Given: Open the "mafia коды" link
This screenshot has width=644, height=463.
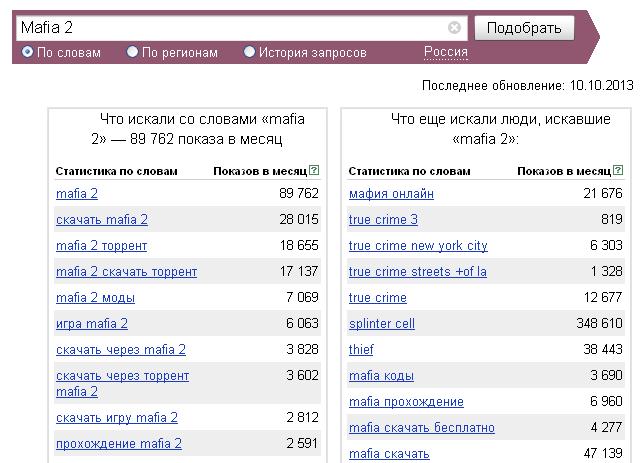Looking at the screenshot, I should (381, 375).
